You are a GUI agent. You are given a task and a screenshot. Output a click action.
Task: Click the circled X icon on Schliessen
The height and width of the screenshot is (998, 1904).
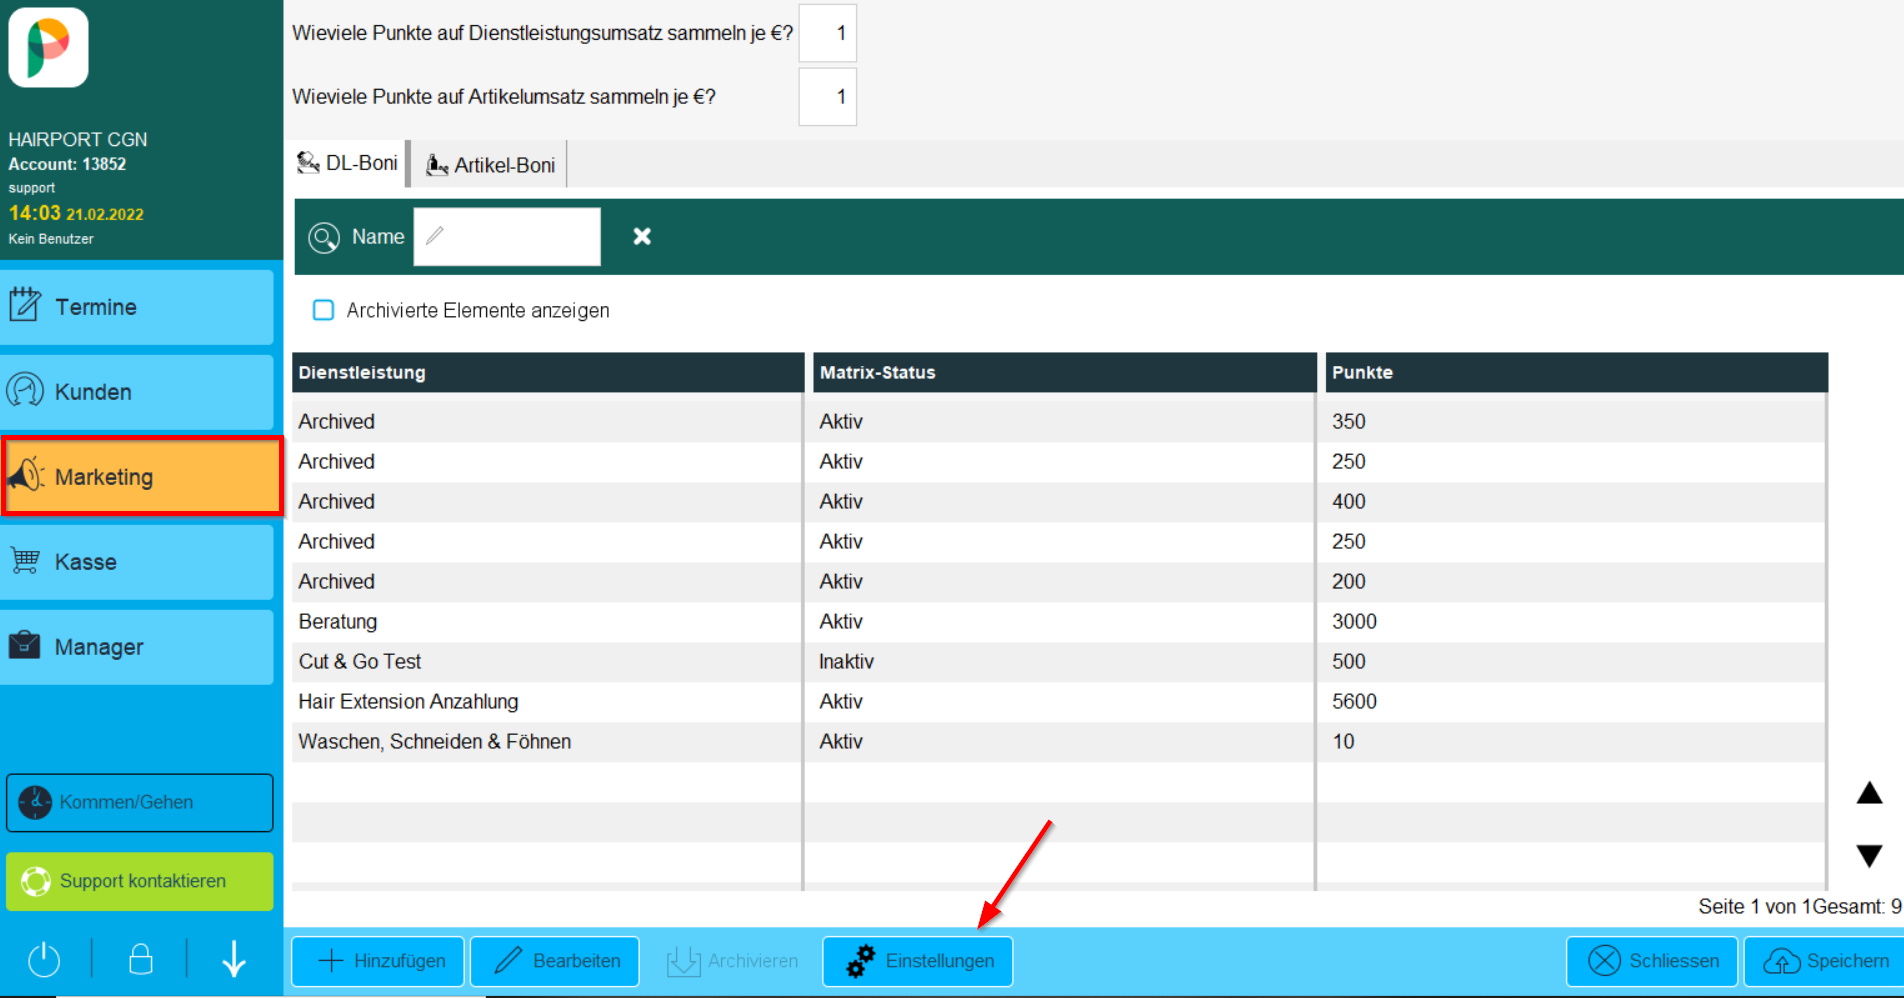1605,961
